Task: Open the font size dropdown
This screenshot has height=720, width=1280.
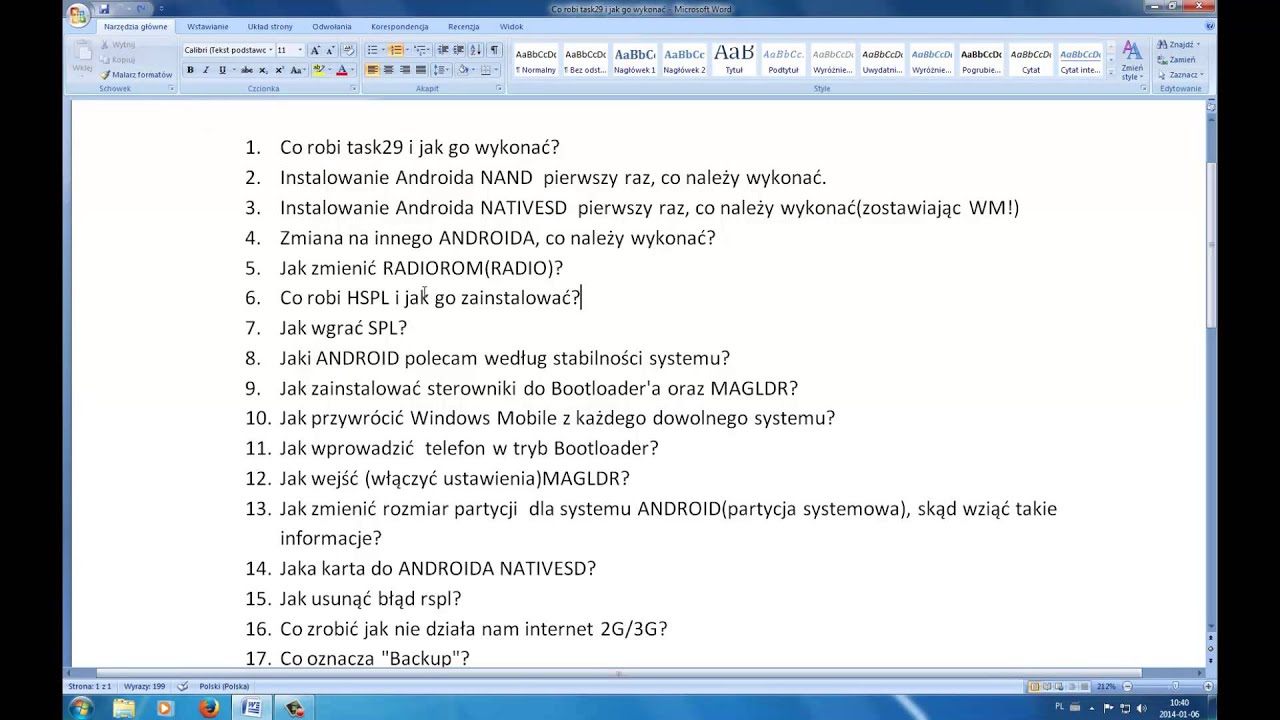Action: click(301, 50)
